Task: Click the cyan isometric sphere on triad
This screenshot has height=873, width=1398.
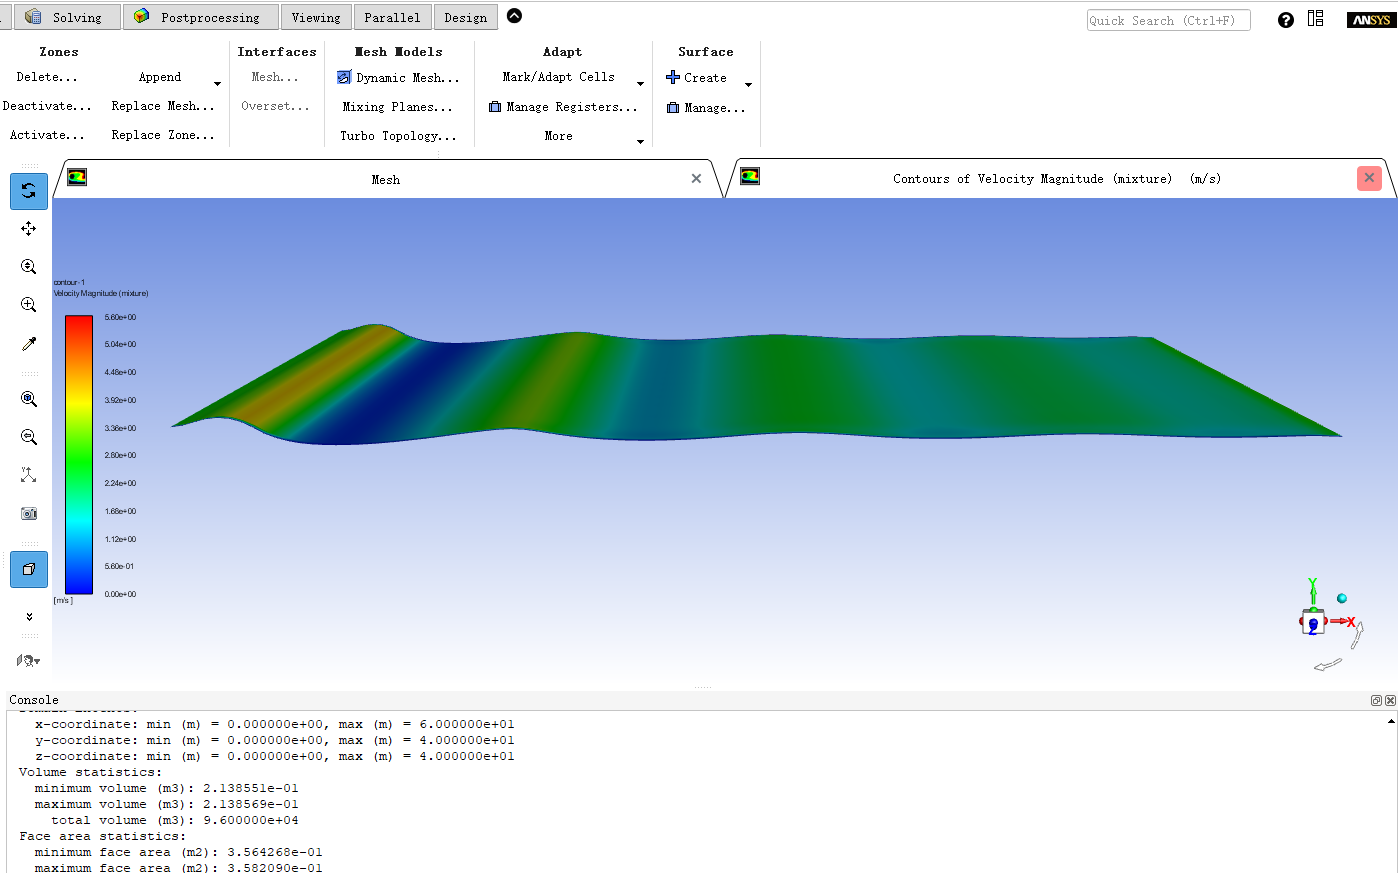Action: coord(1342,598)
